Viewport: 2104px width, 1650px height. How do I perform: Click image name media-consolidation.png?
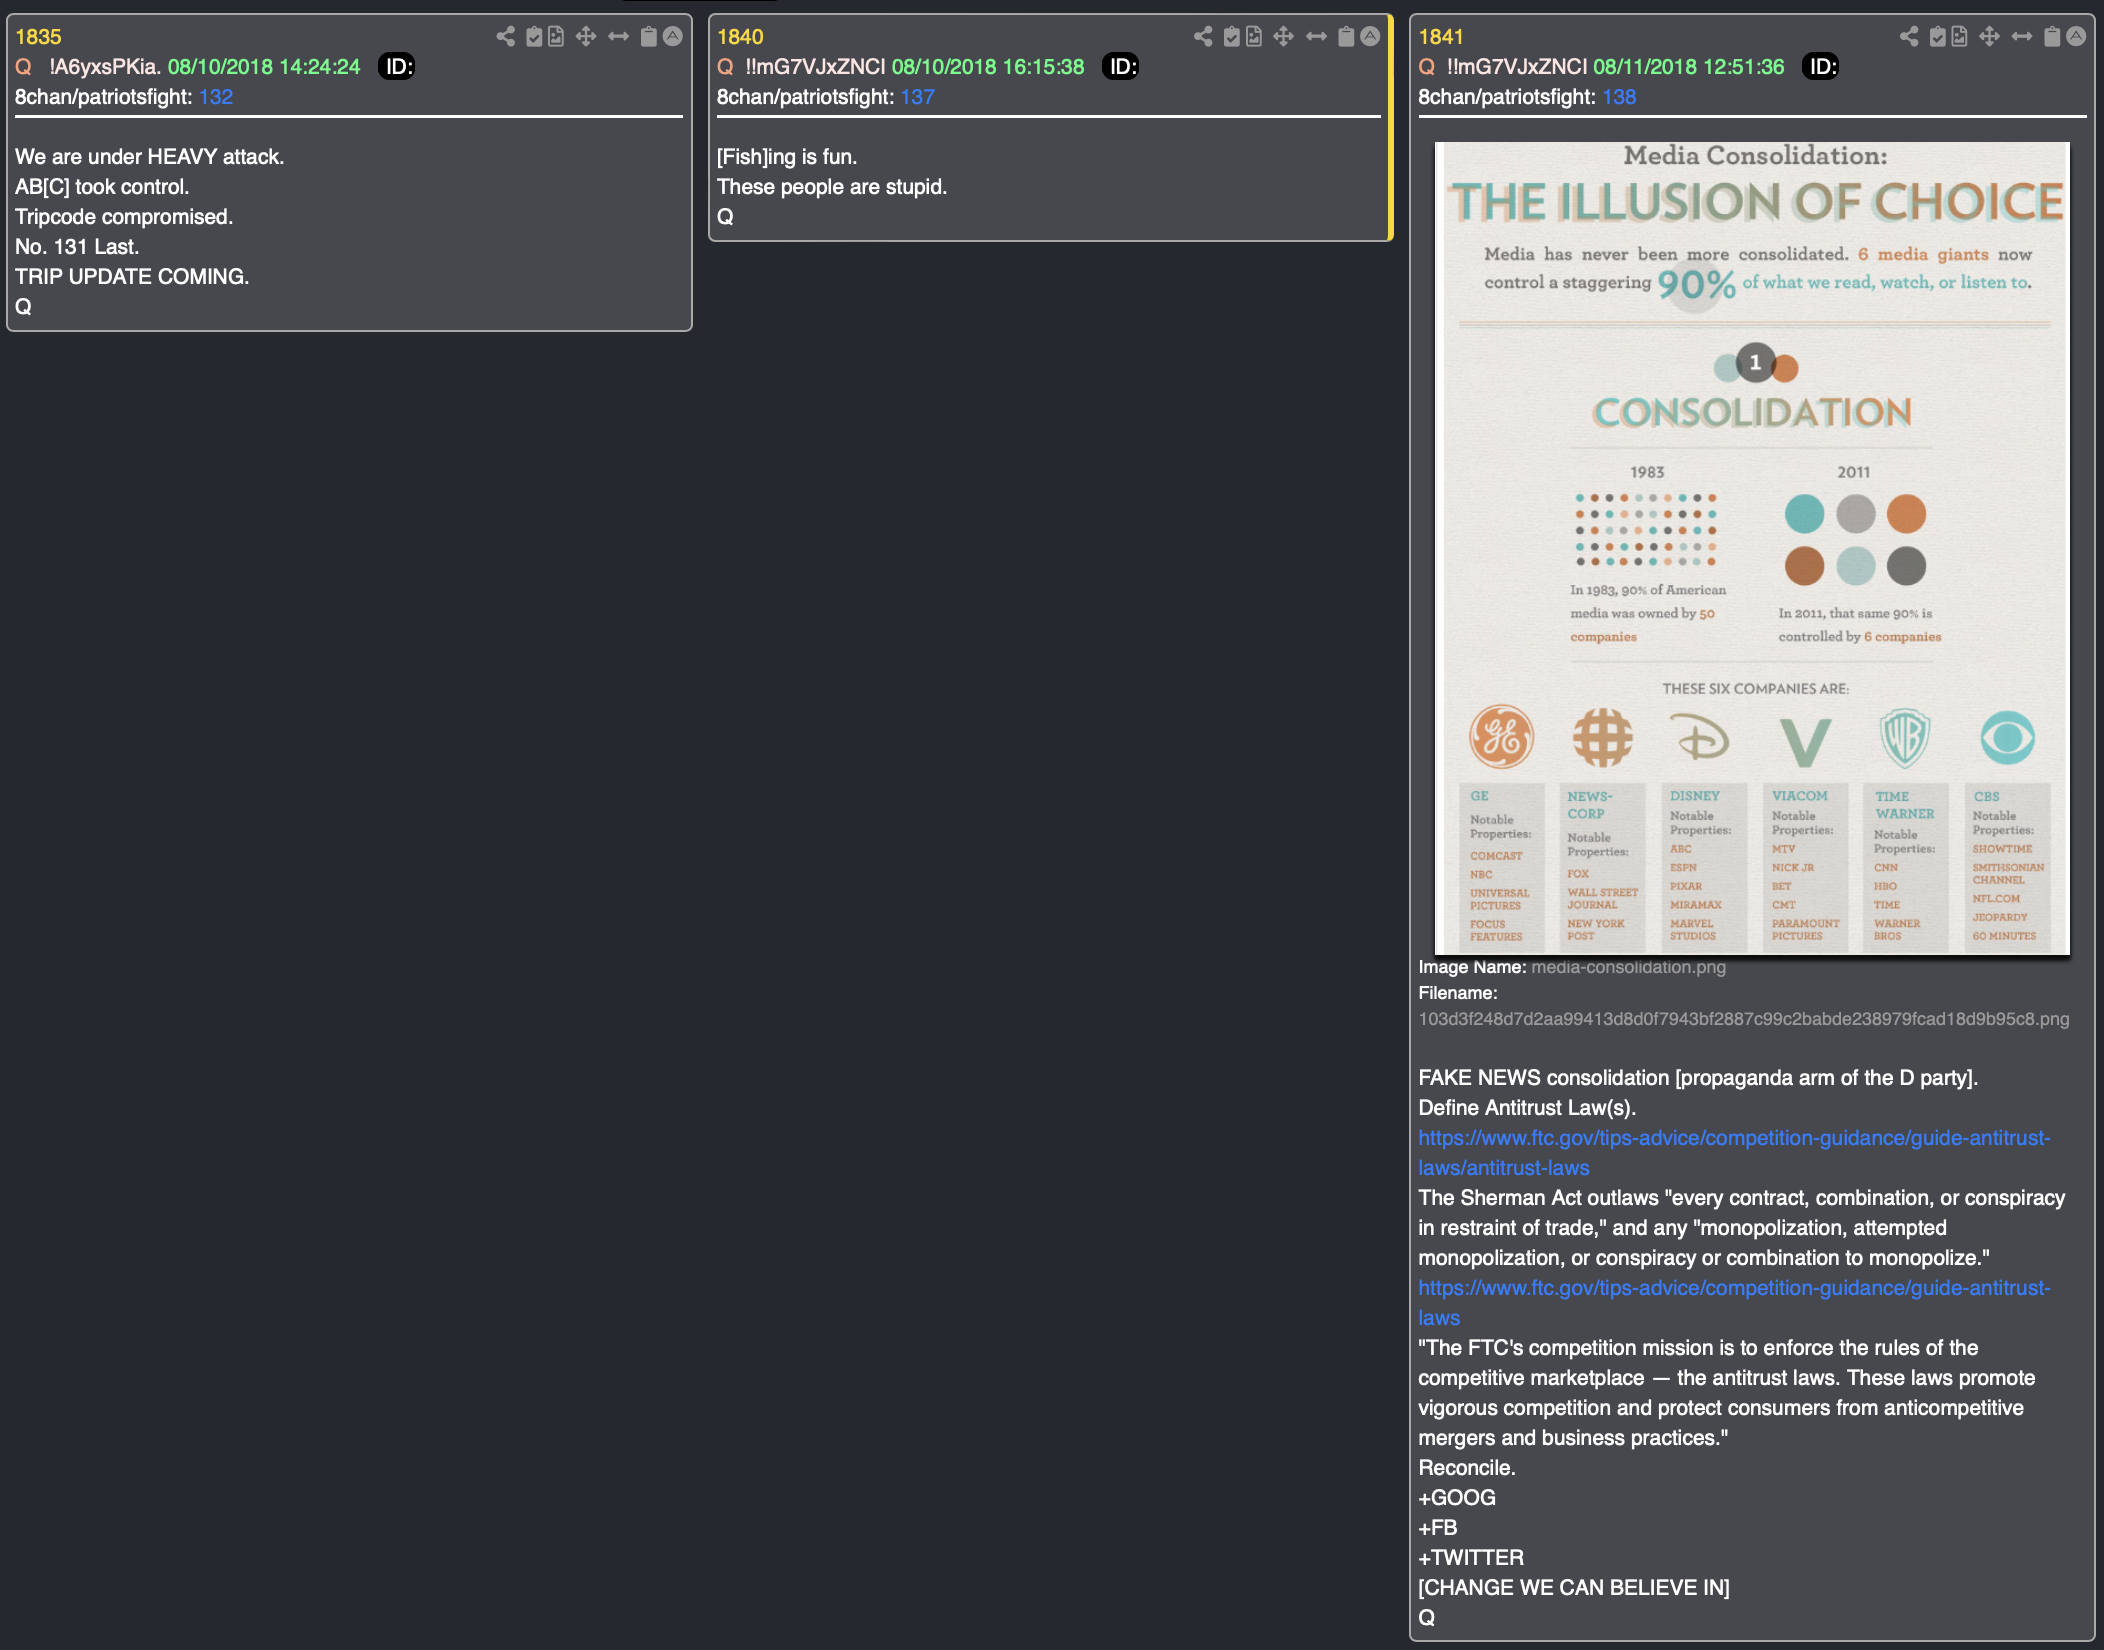pyautogui.click(x=1628, y=967)
